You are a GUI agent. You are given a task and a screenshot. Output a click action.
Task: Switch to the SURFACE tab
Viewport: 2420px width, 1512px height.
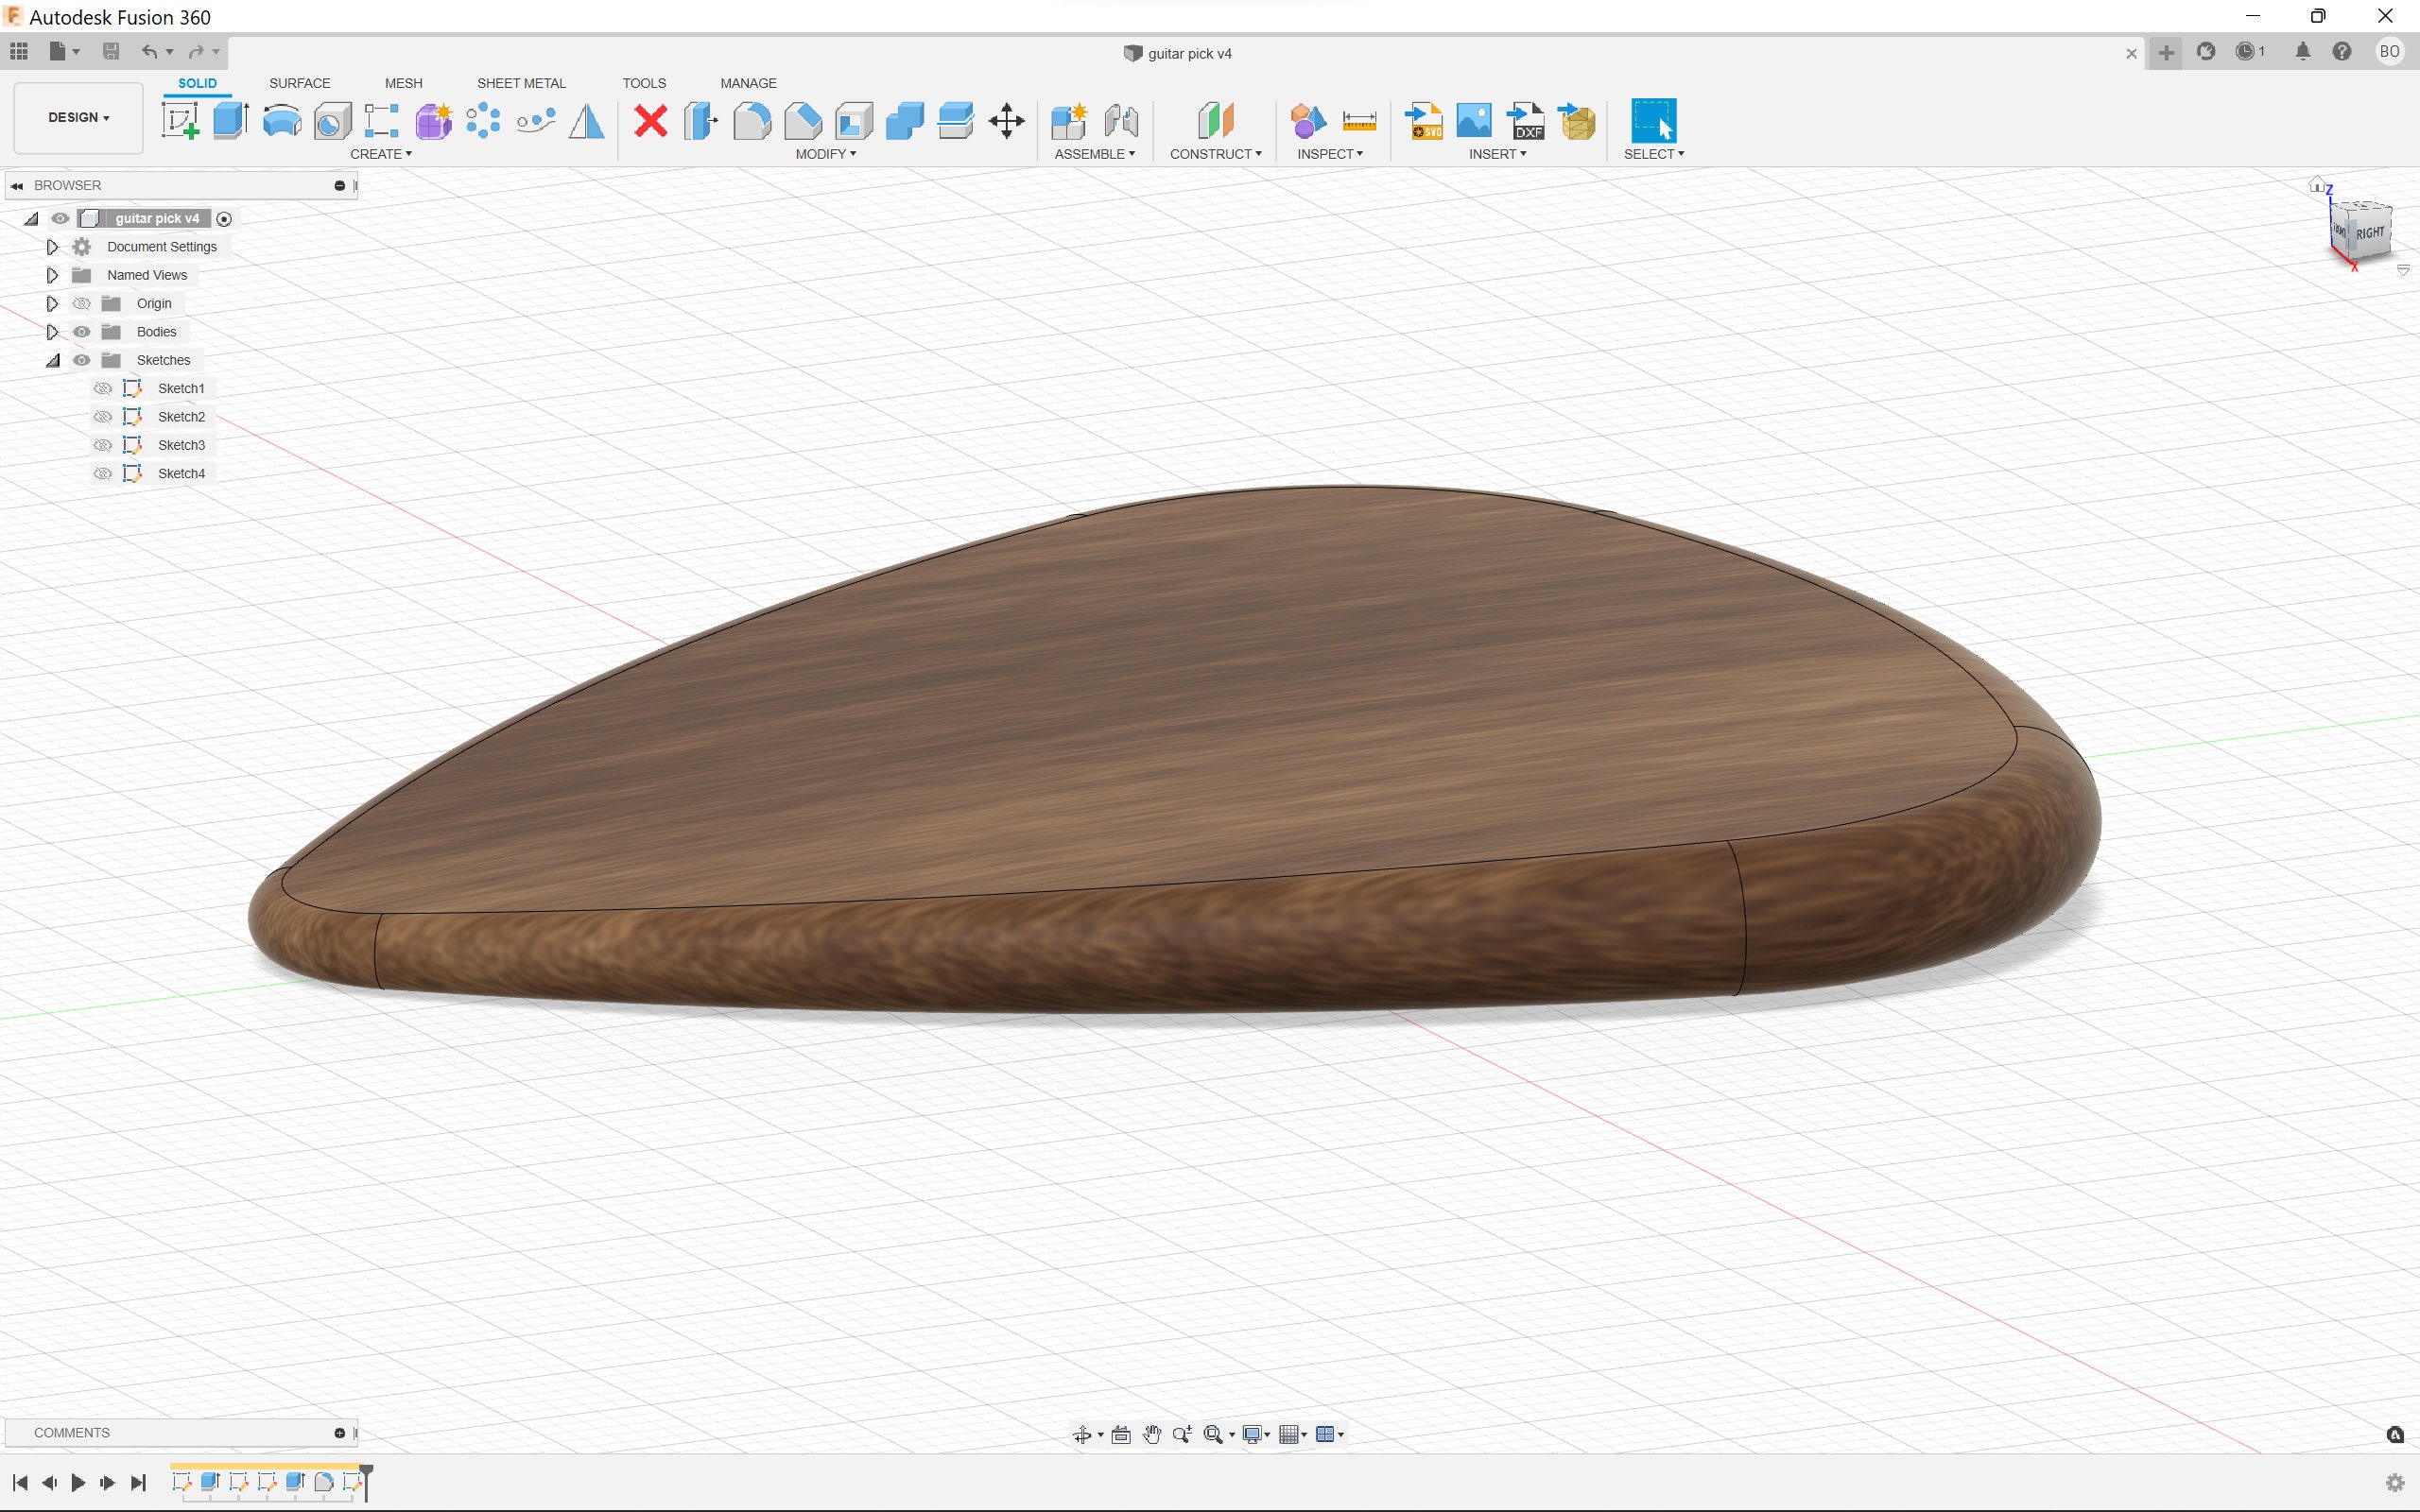coord(299,83)
